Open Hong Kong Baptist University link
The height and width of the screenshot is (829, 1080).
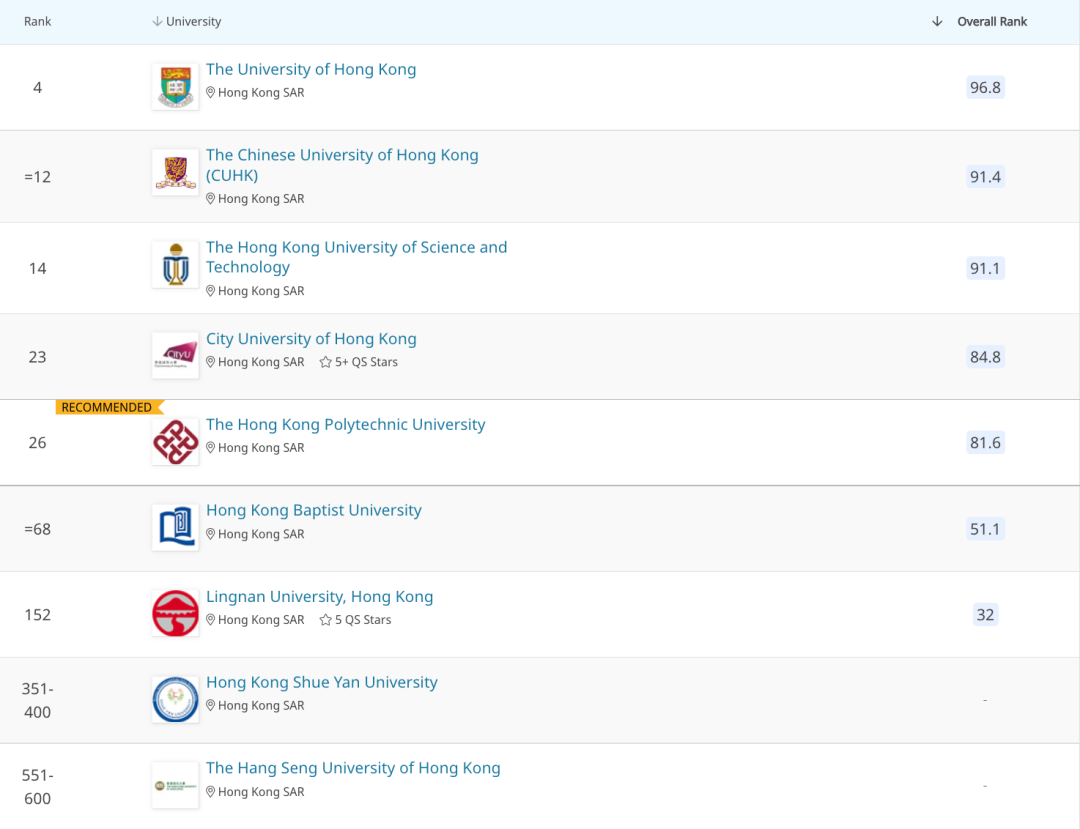pyautogui.click(x=314, y=511)
